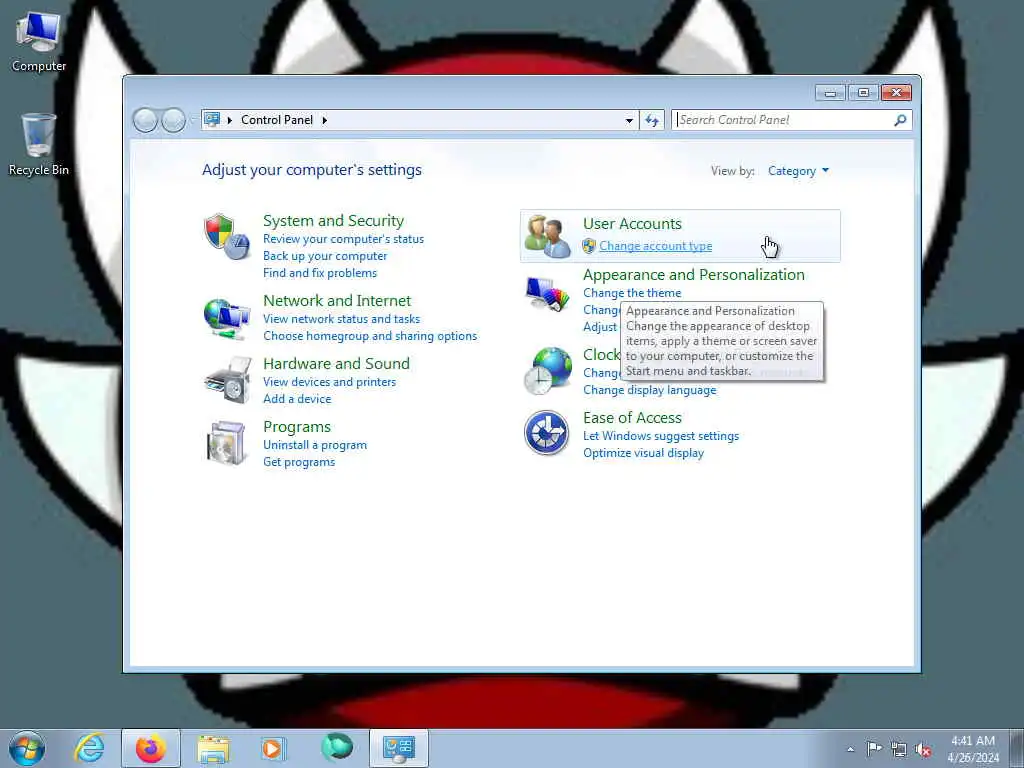Viewport: 1024px width, 768px height.
Task: Open the Programs box icon
Action: pyautogui.click(x=226, y=443)
